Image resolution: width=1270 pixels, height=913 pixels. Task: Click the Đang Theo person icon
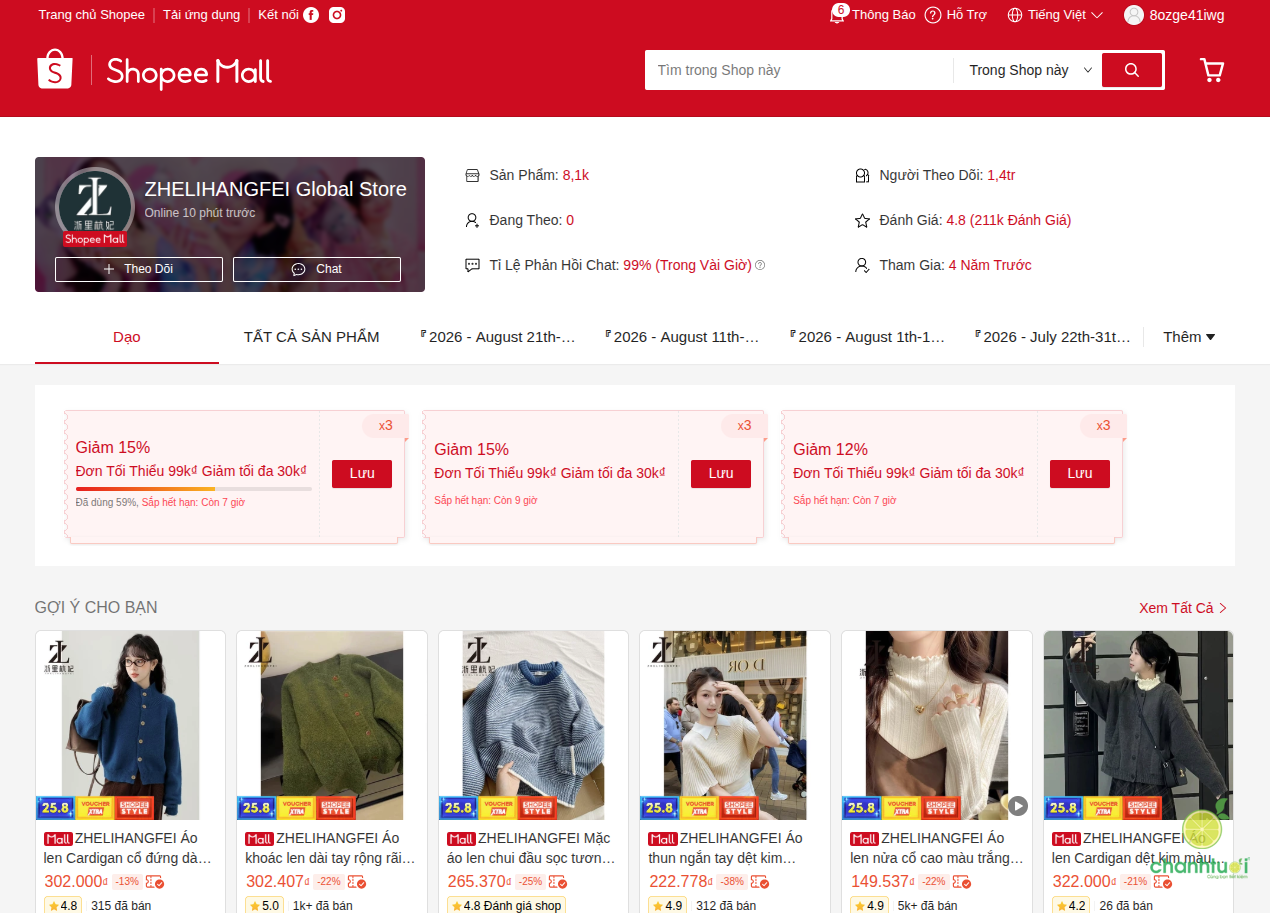[x=473, y=220]
